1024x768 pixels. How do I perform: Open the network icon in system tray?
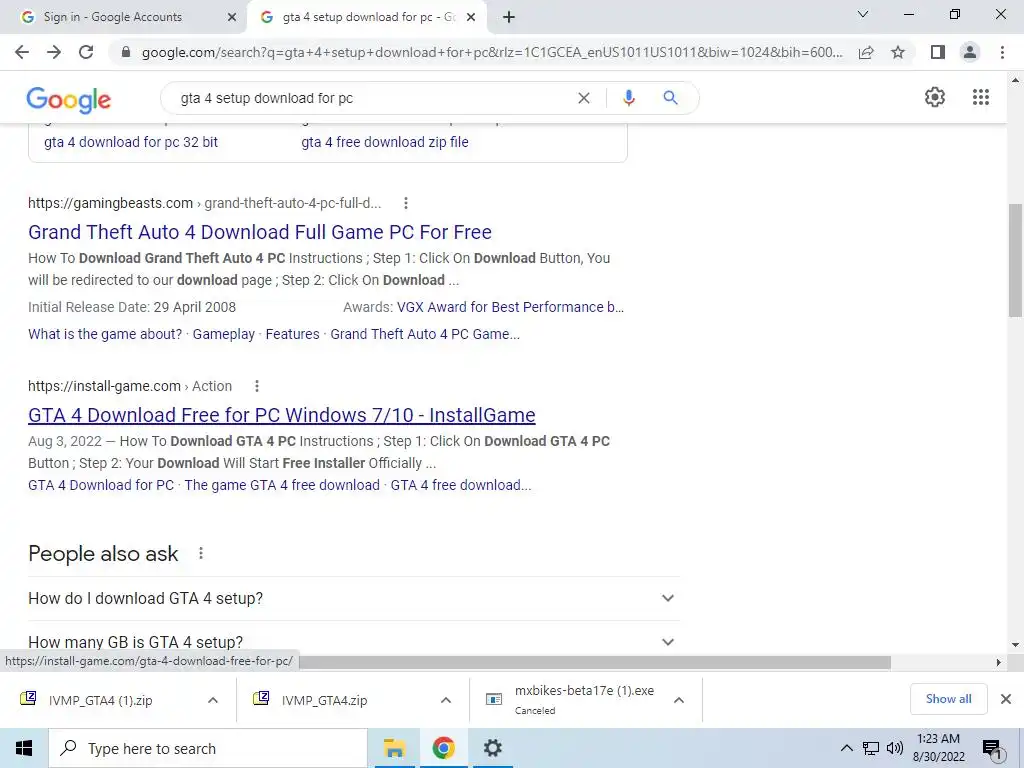(871, 748)
